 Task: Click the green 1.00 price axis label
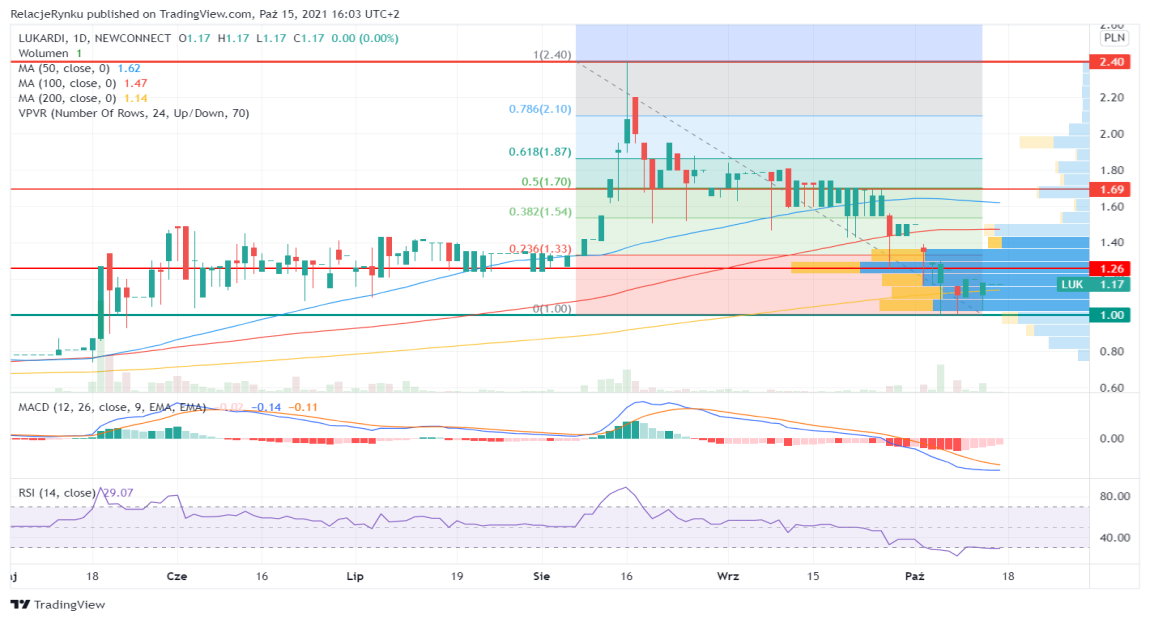point(1113,315)
